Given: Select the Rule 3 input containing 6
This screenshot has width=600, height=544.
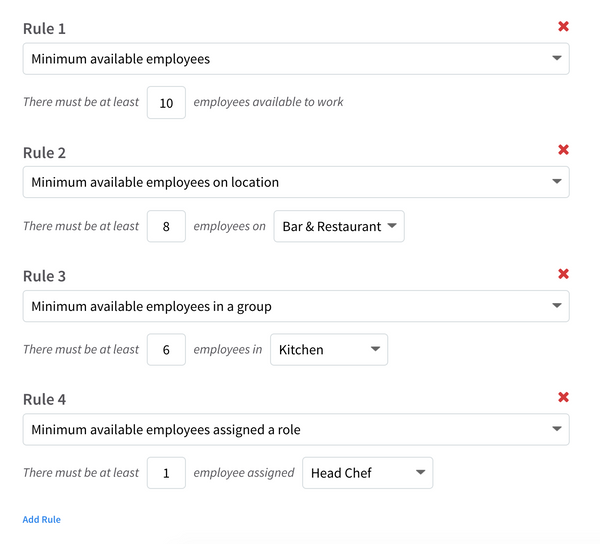Looking at the screenshot, I should pyautogui.click(x=166, y=350).
